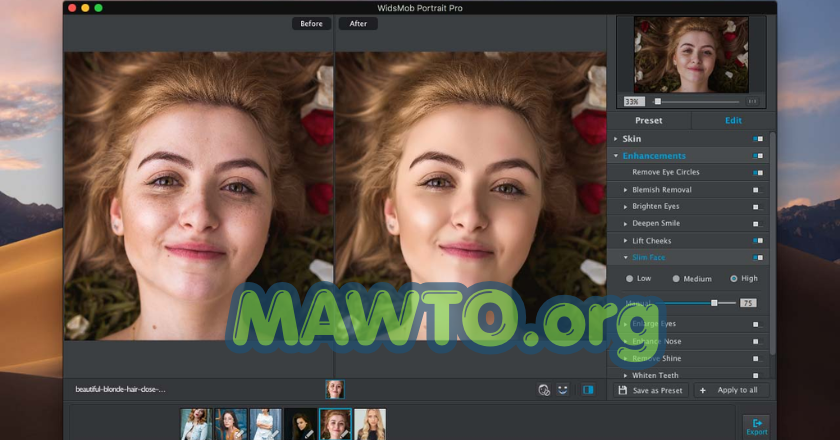Click the Remove Eye Circles label
The image size is (840, 440).
[x=665, y=172]
